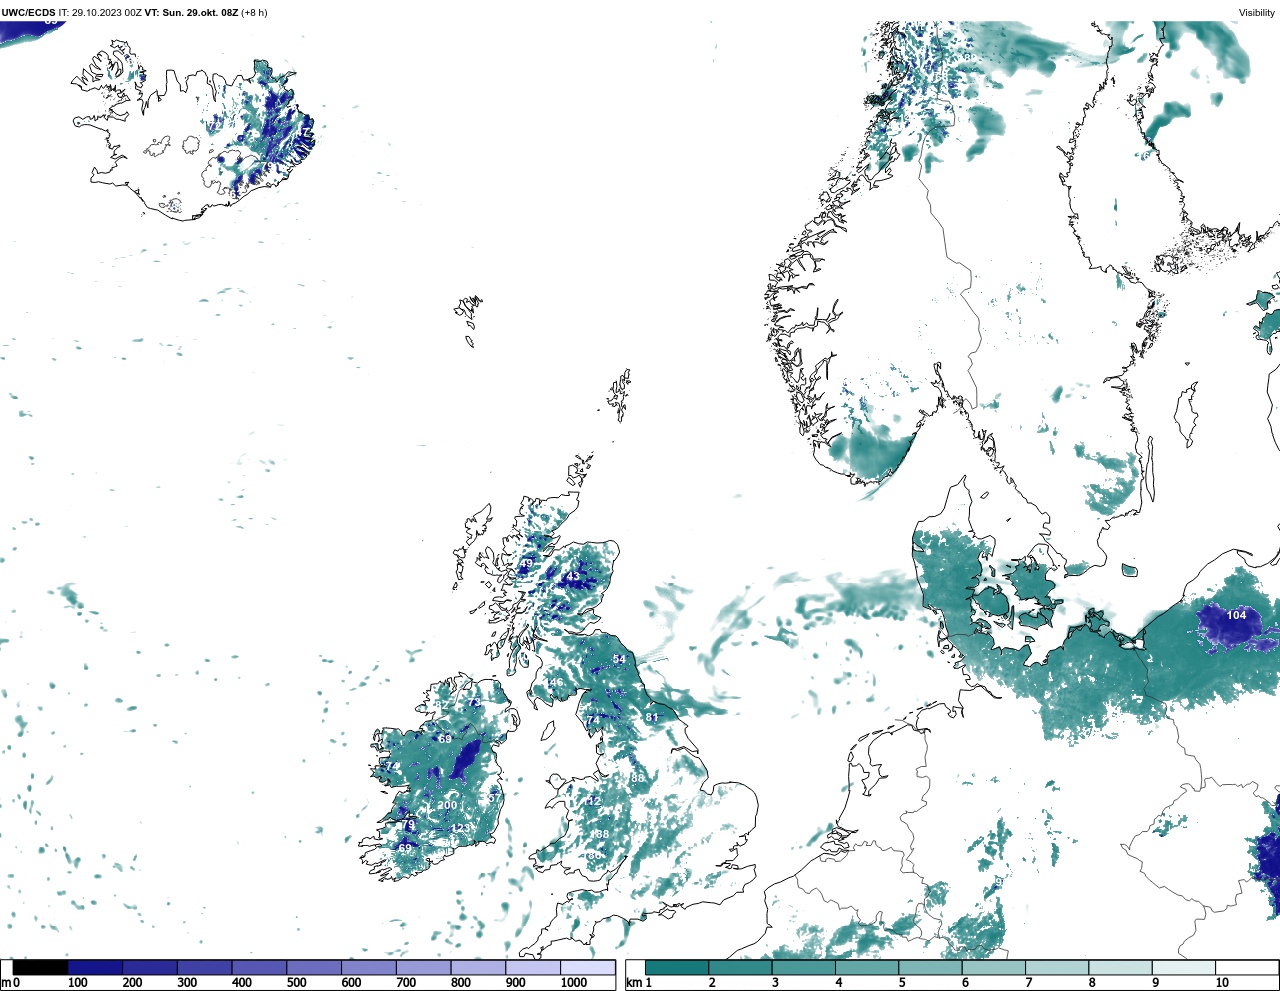Viewport: 1280px width, 991px height.
Task: Pick the 700–800 m legend color swatch
Action: [423, 968]
